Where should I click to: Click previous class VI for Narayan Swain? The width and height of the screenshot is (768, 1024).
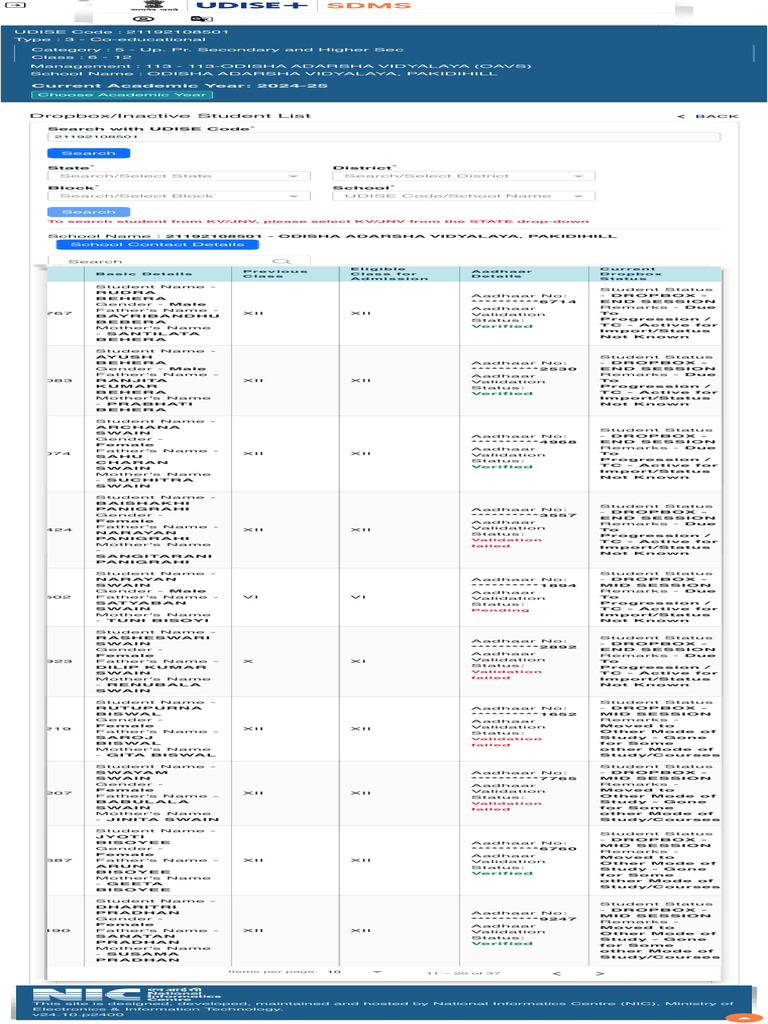250,598
